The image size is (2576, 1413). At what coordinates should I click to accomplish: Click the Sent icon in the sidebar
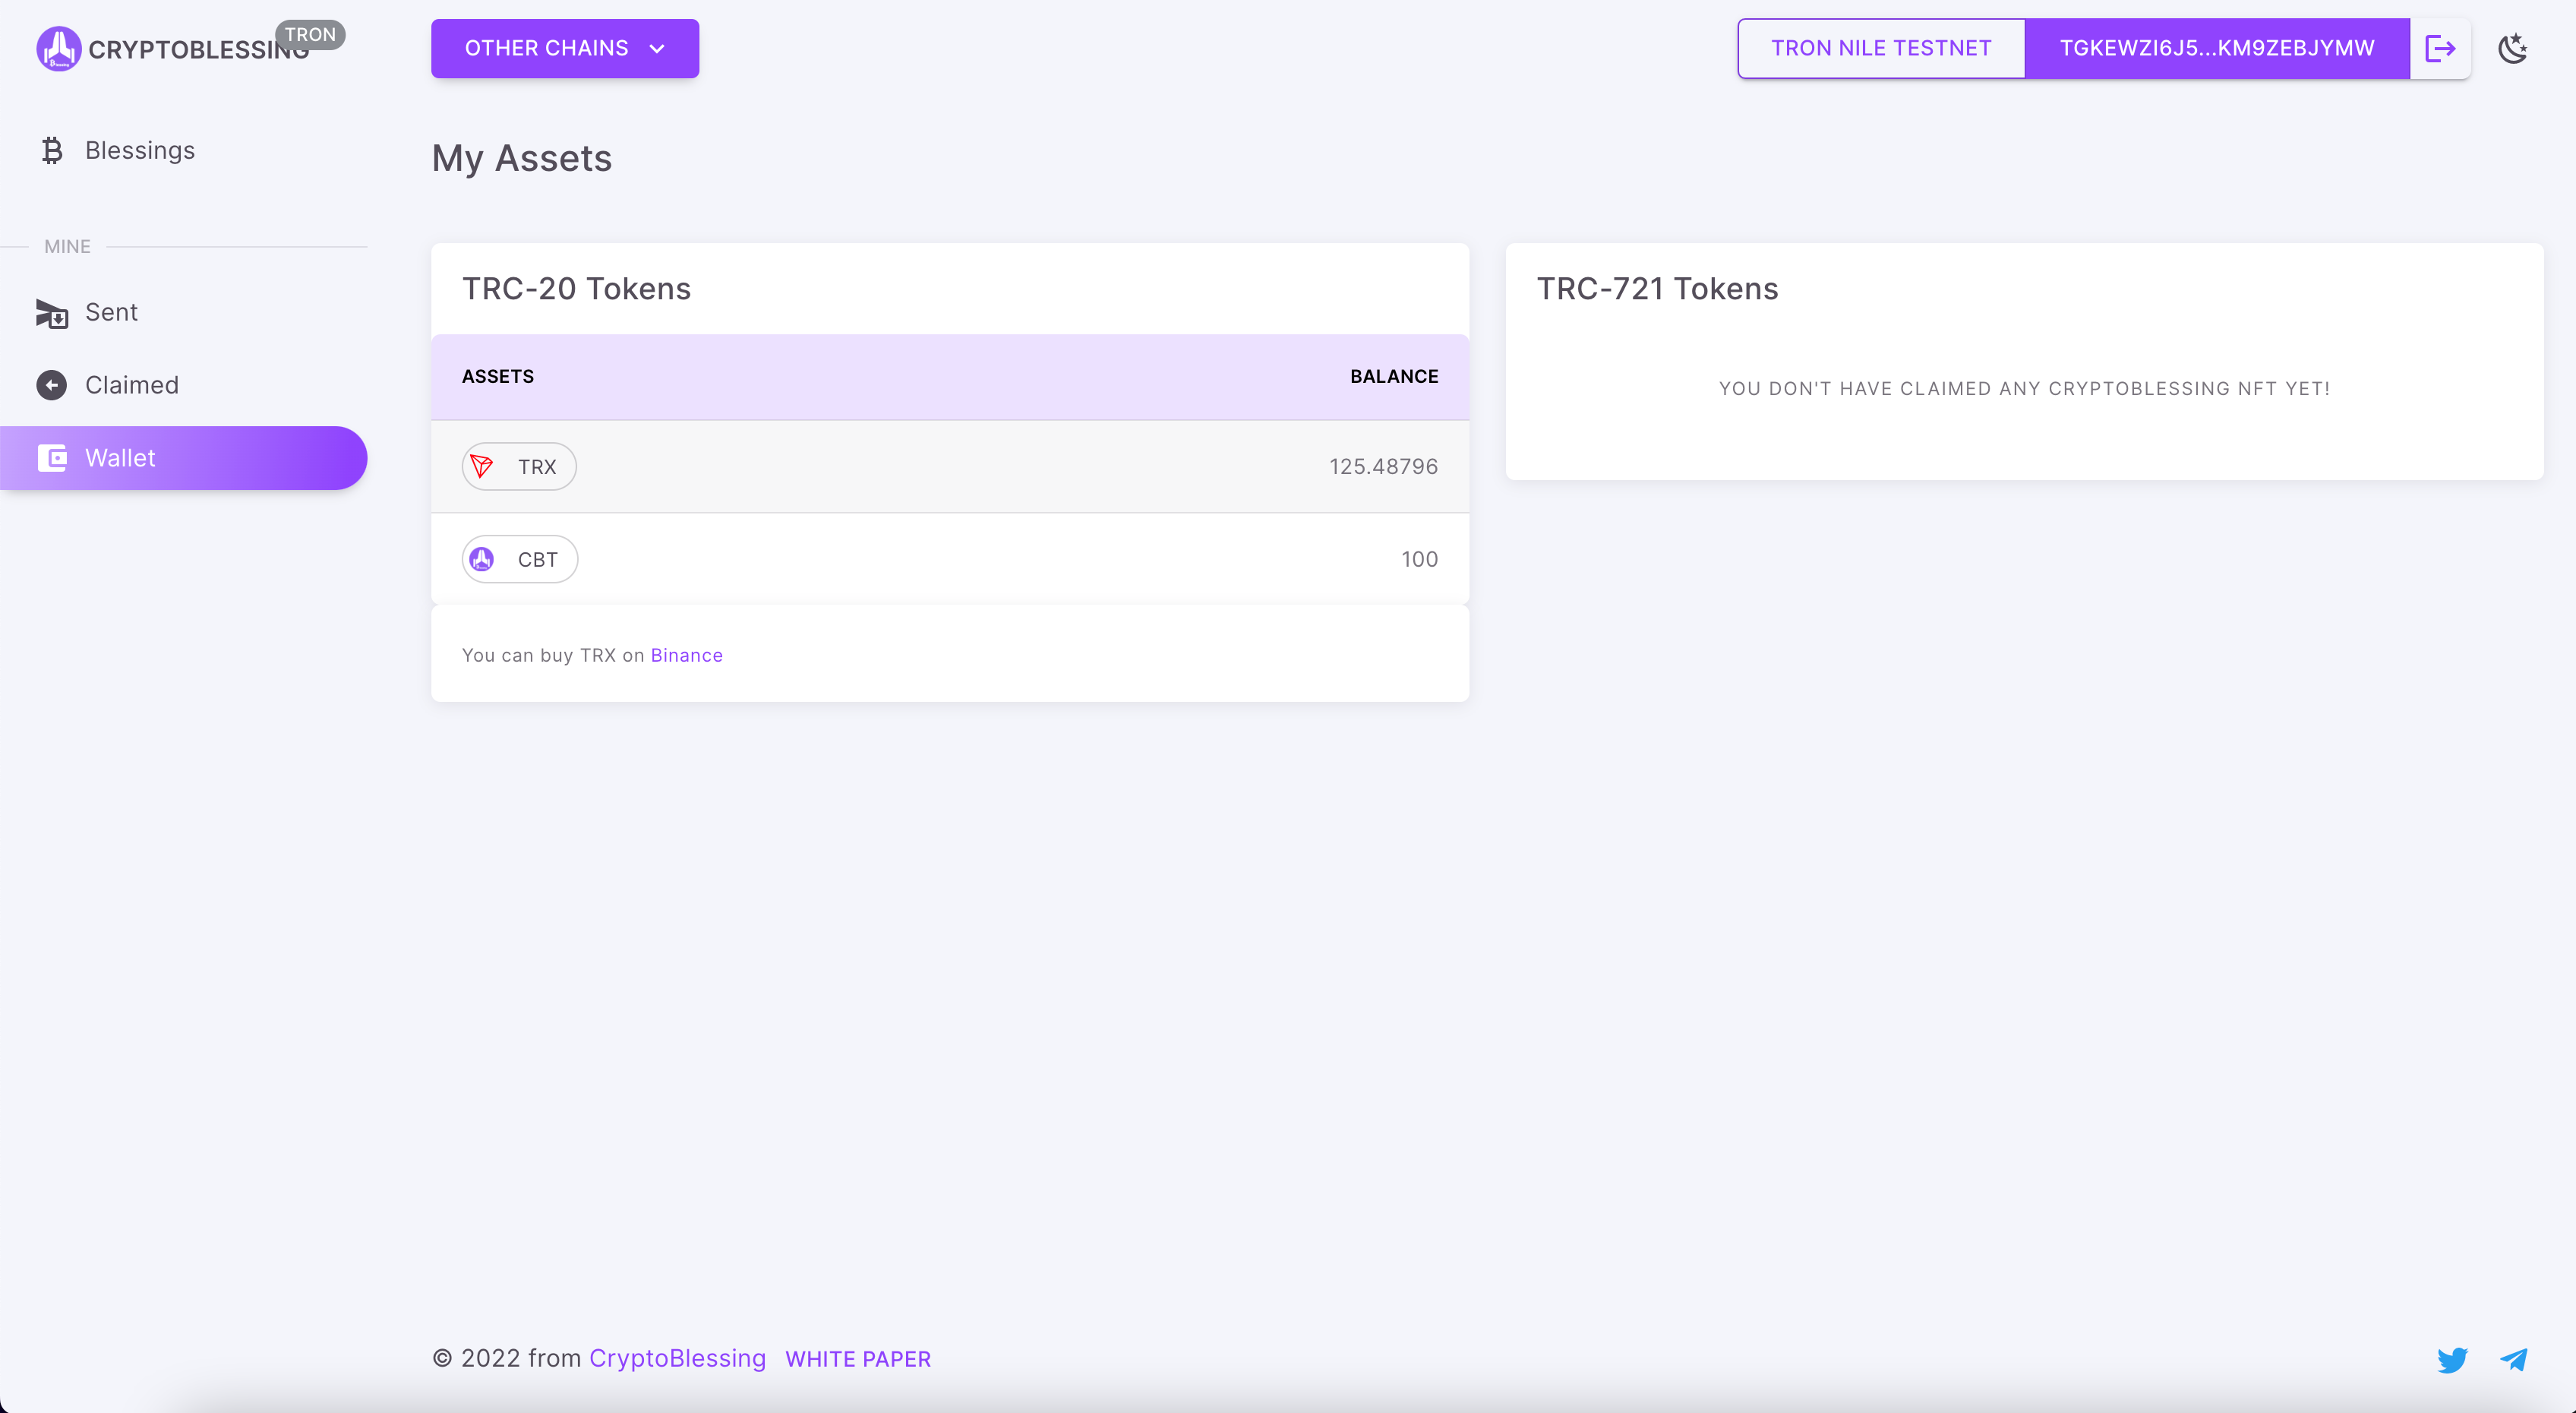click(x=52, y=313)
